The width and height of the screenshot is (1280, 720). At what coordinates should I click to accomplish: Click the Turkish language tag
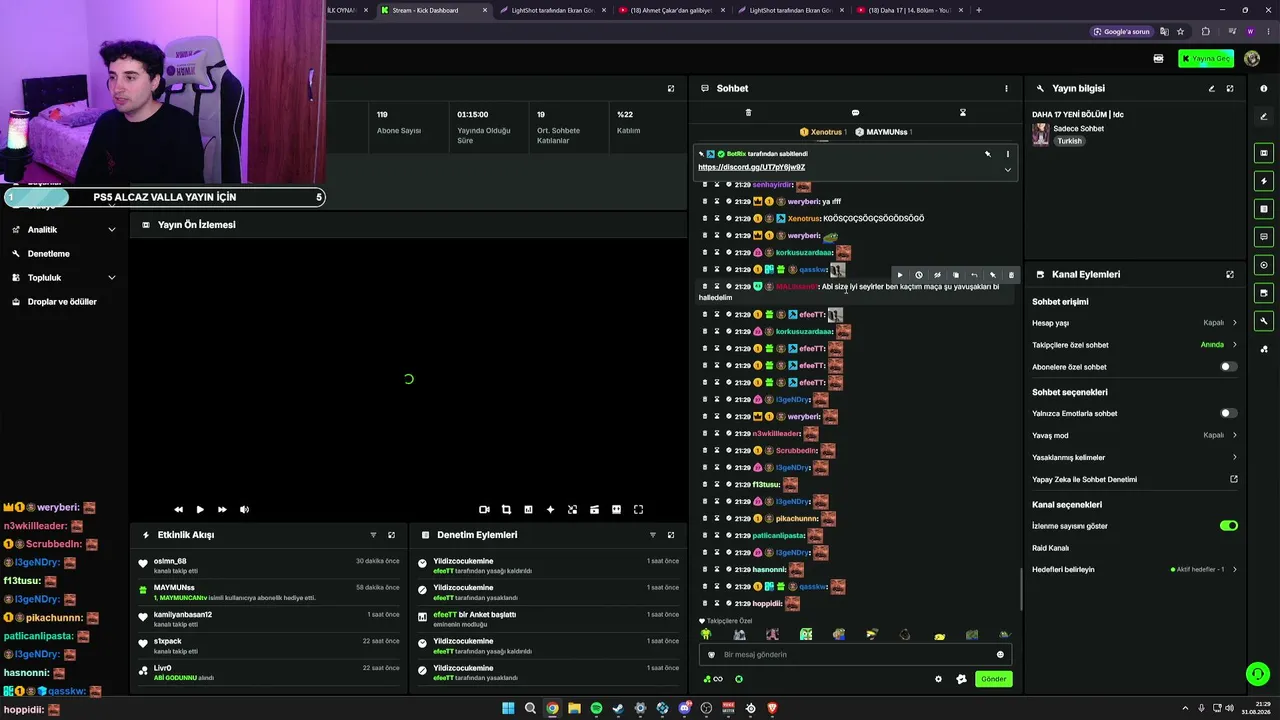[x=1069, y=141]
